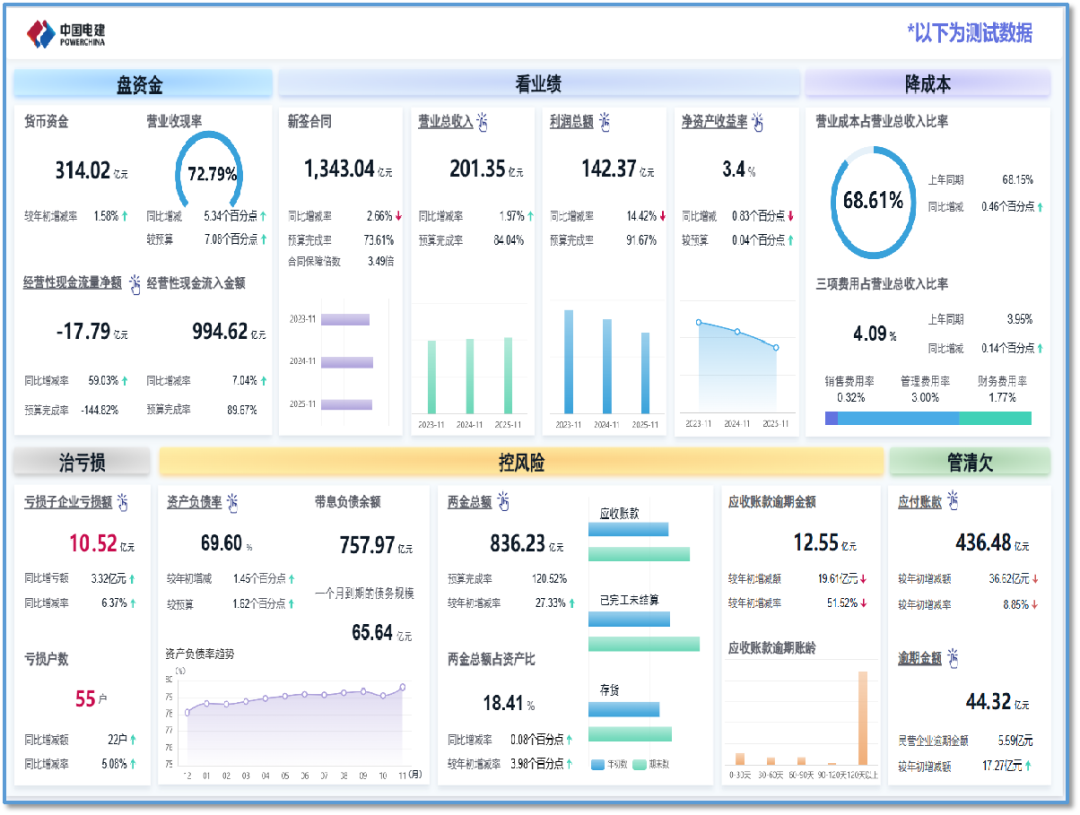Click the 两金总额 value 836.23
This screenshot has height=815, width=1080.
tap(517, 544)
